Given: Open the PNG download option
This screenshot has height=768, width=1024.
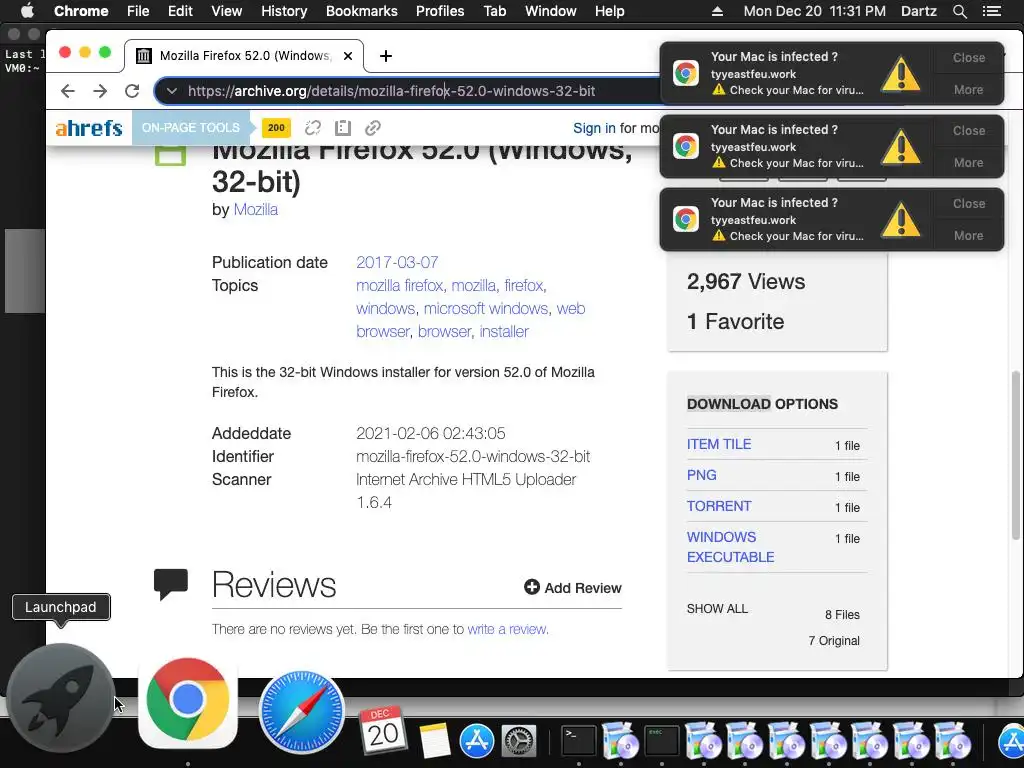Looking at the screenshot, I should 701,475.
